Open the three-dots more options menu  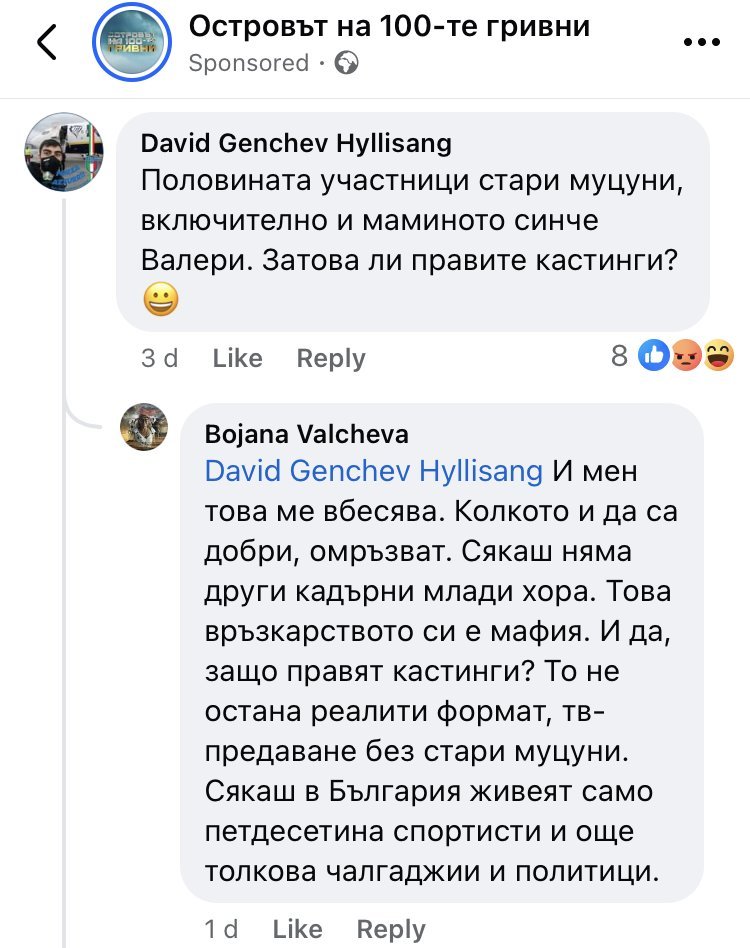coord(701,43)
